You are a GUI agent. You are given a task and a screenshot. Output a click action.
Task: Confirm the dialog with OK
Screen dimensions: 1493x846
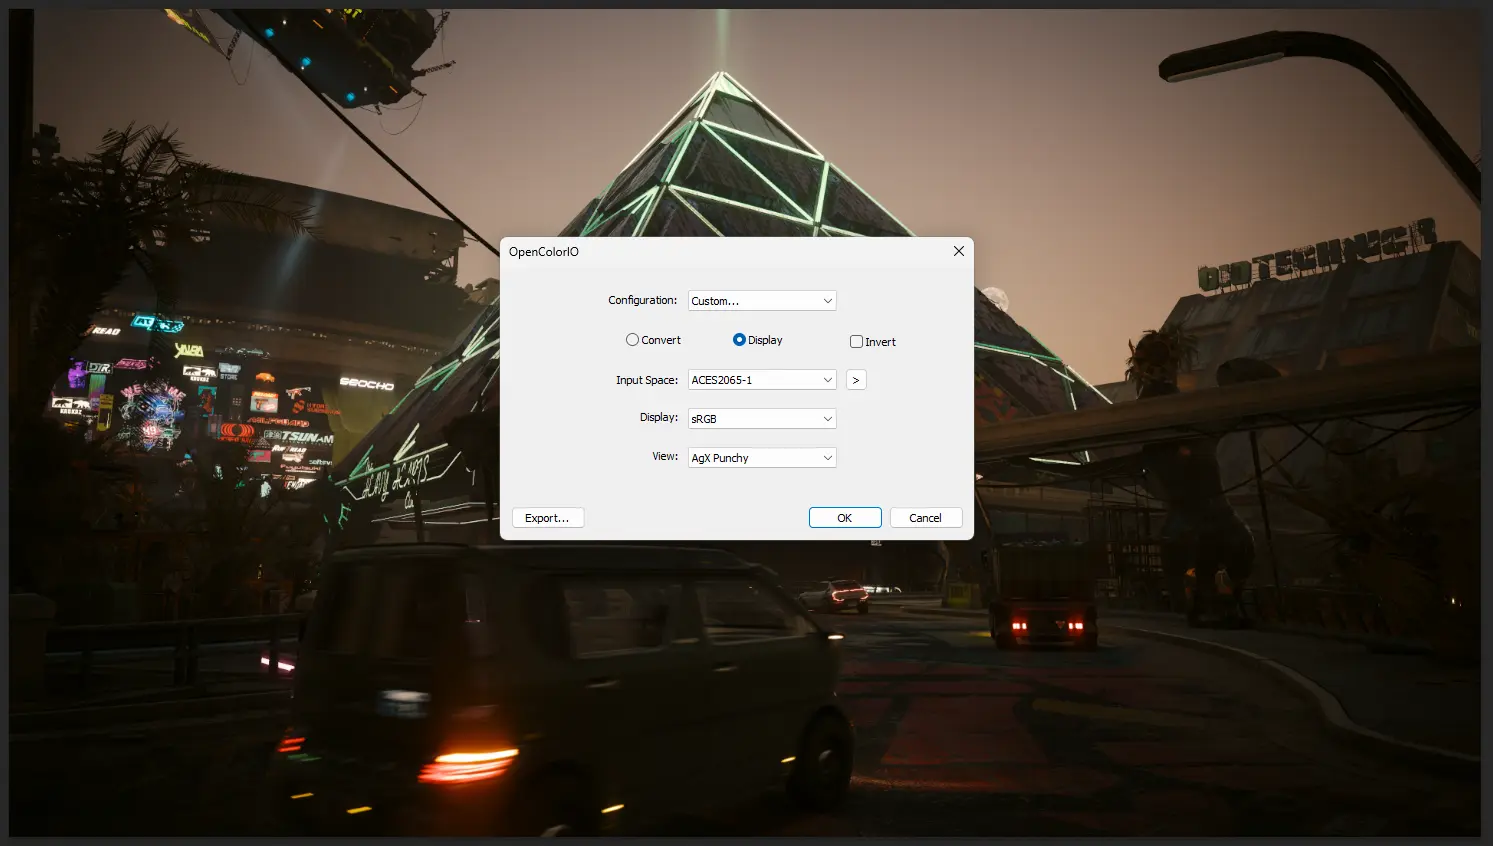845,518
